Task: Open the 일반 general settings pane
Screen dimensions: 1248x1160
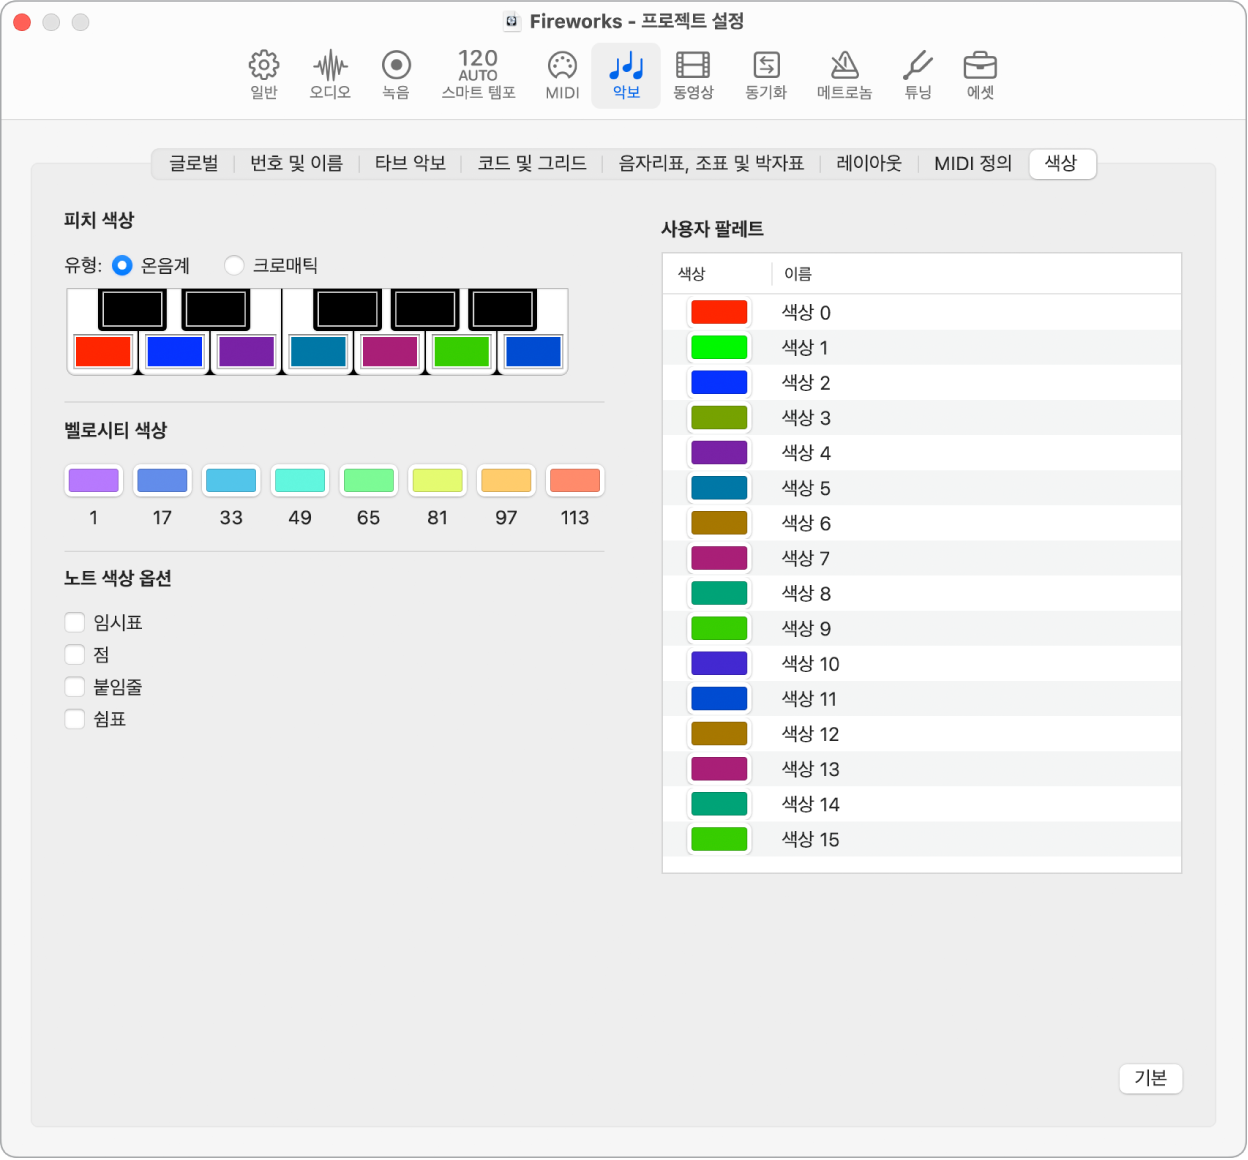Action: point(263,75)
